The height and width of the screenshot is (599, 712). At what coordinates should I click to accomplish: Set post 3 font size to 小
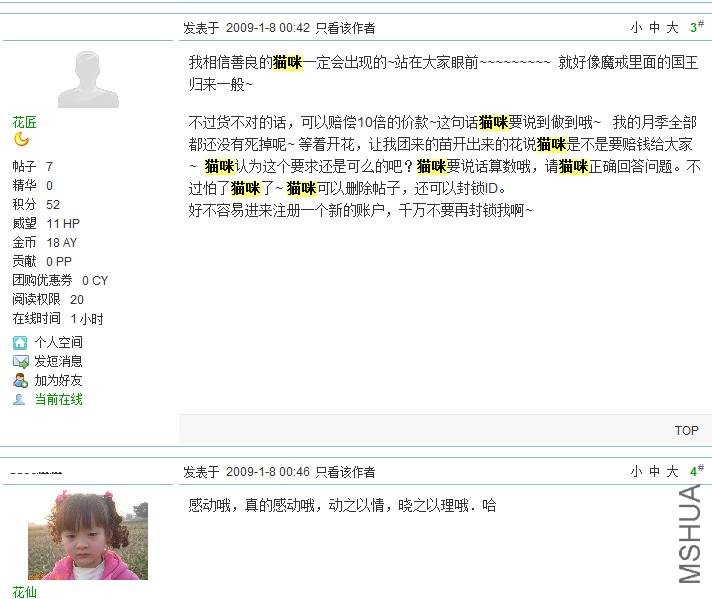click(x=636, y=28)
